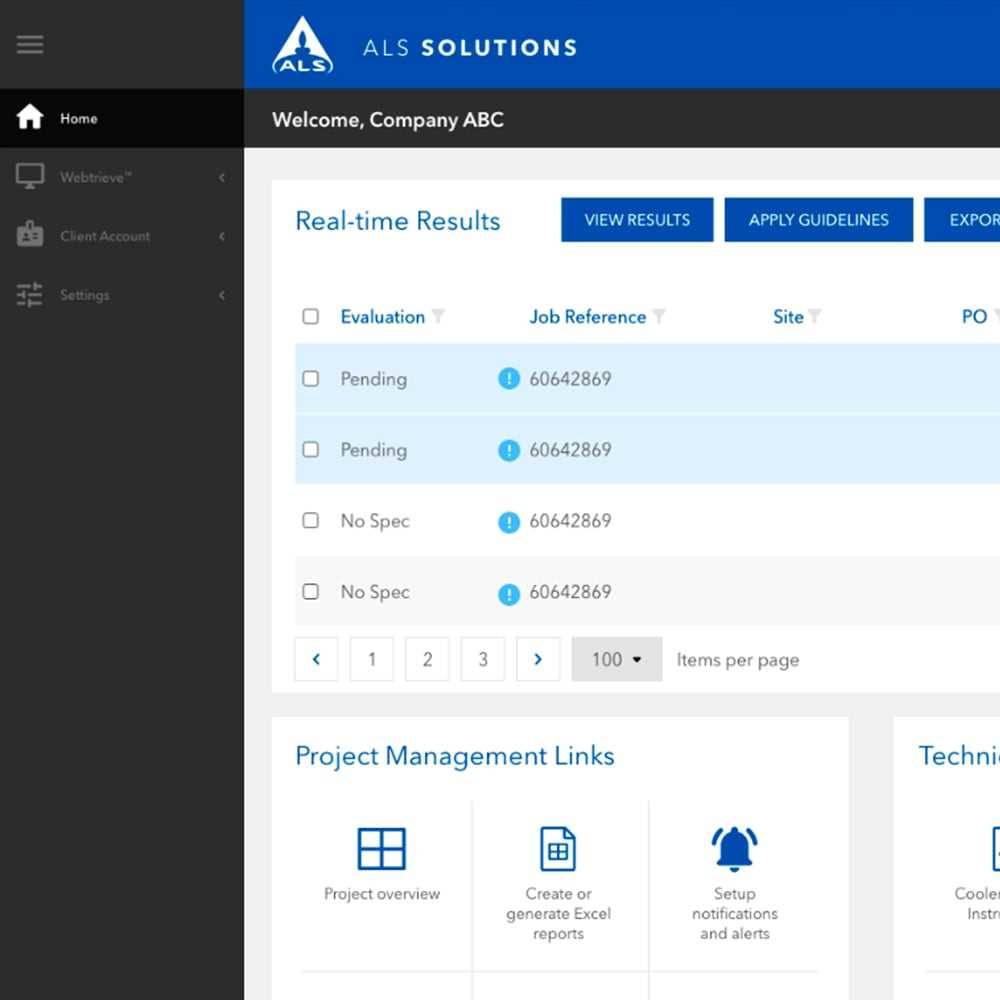Open the Project overview grid icon

382,849
